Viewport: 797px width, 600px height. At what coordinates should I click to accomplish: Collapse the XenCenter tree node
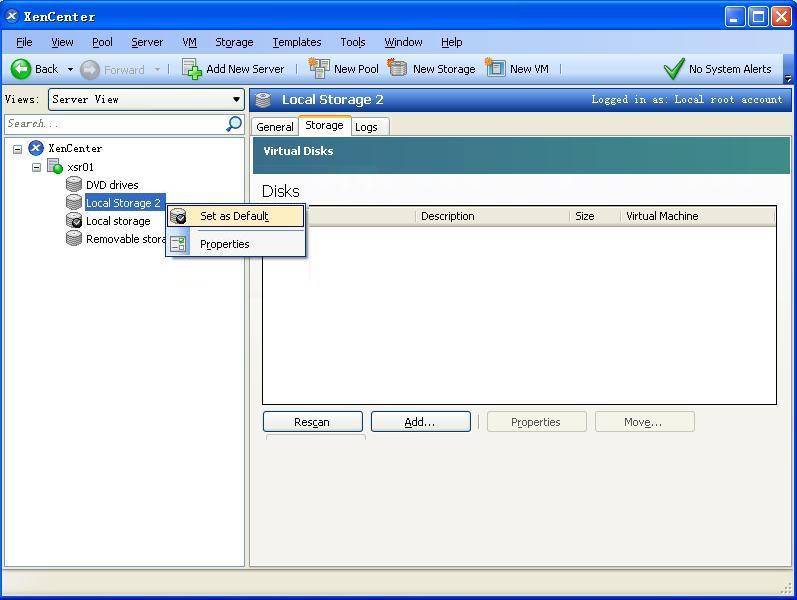point(18,149)
